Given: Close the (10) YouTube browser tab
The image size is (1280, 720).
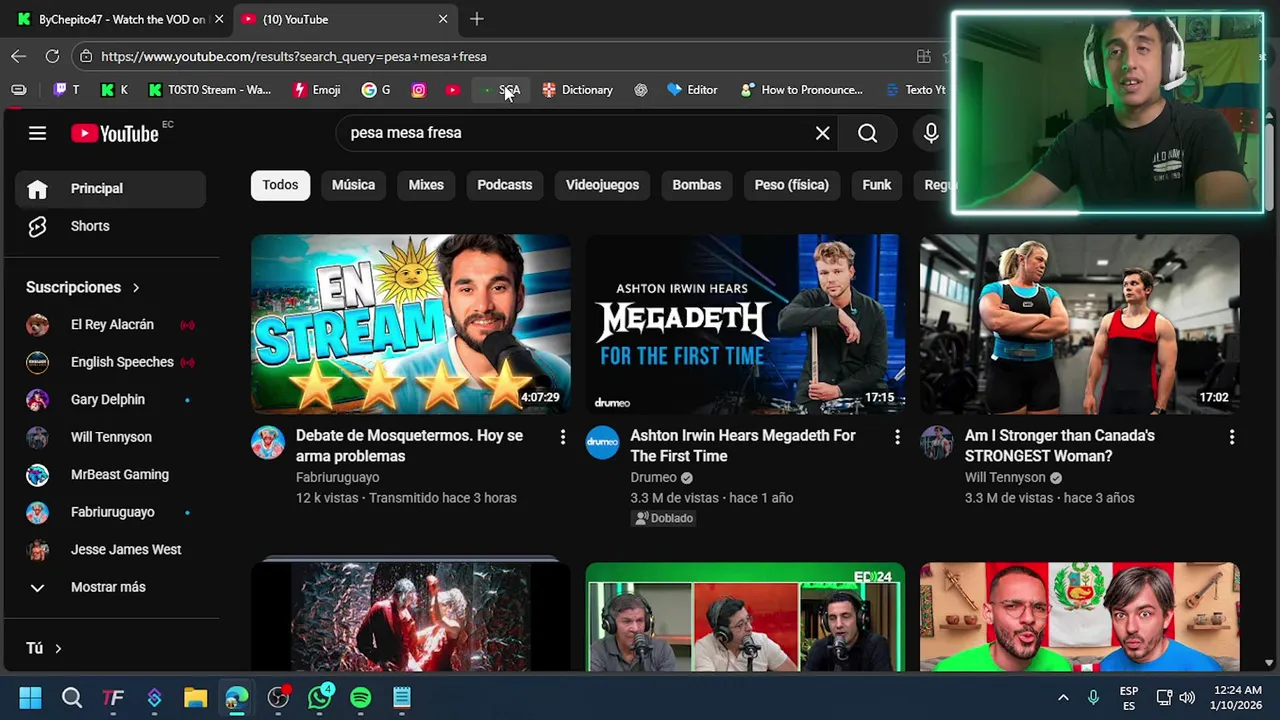Looking at the screenshot, I should tap(443, 19).
